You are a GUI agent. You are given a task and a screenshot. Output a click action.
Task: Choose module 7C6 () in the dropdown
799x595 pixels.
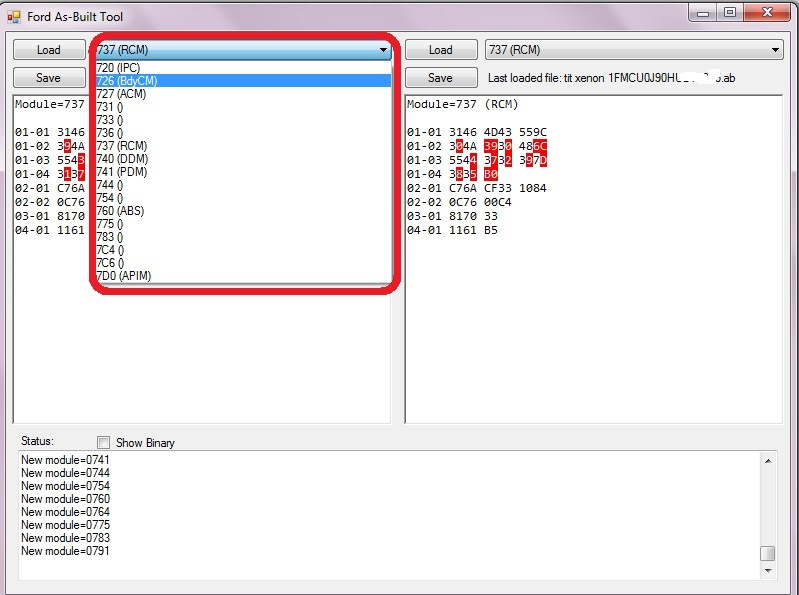tap(243, 263)
